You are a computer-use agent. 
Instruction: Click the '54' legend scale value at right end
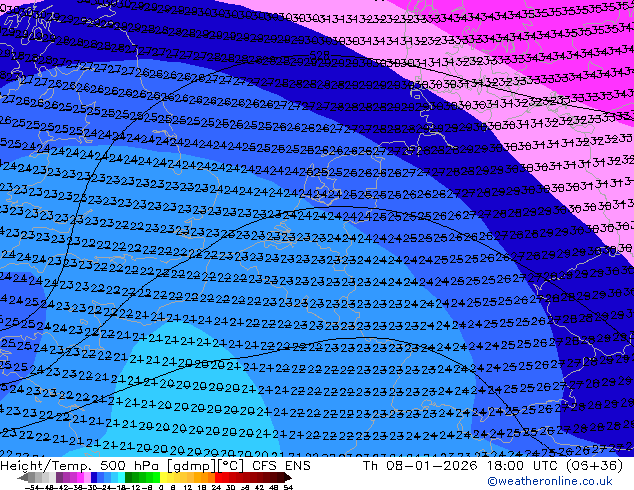coord(288,488)
